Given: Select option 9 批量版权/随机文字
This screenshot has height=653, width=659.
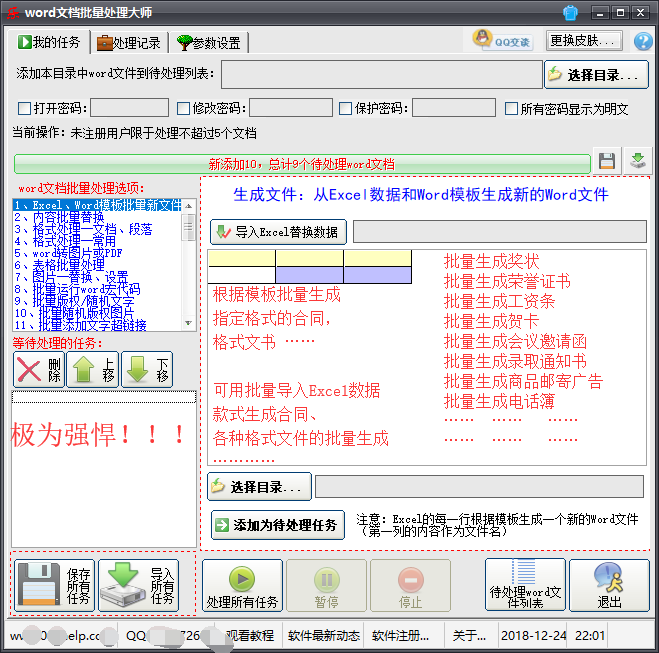Looking at the screenshot, I should tap(97, 301).
